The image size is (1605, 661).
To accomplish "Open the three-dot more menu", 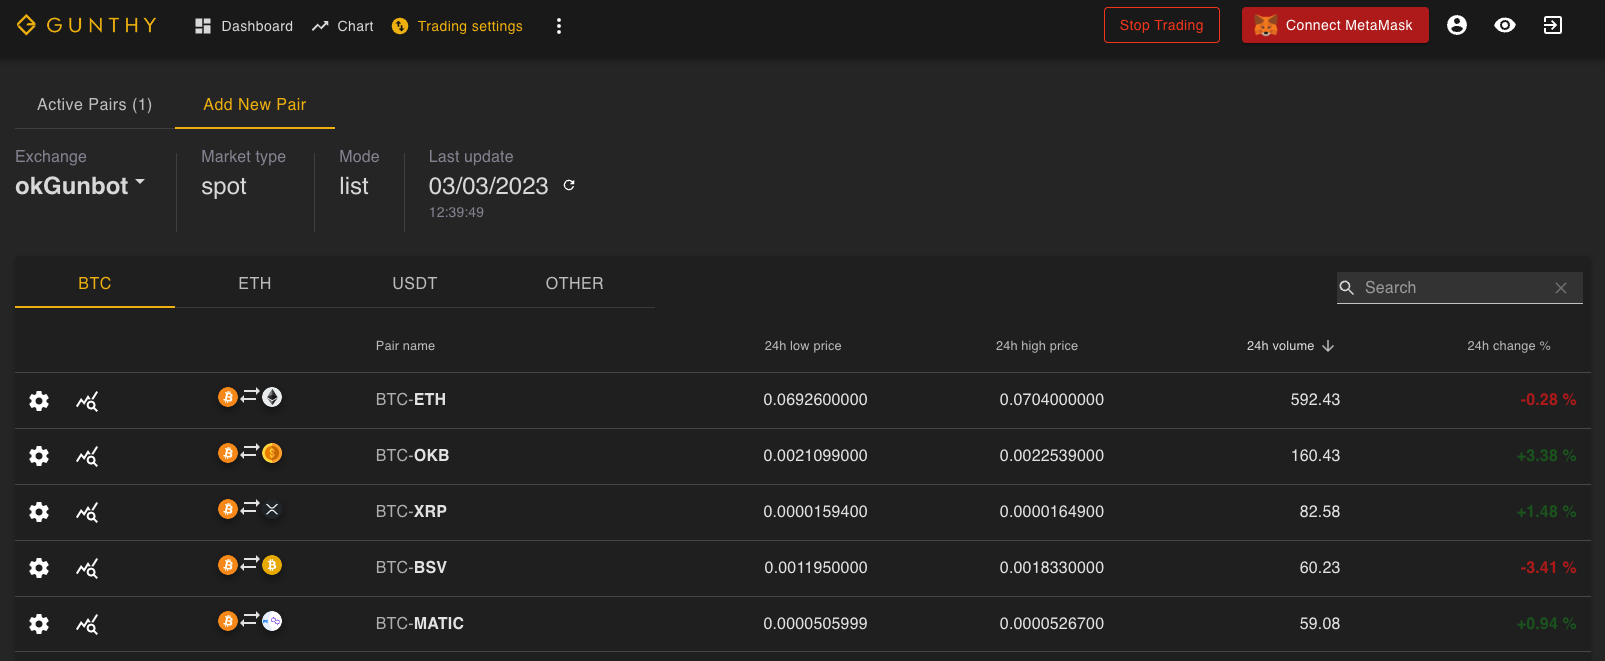I will pyautogui.click(x=559, y=26).
